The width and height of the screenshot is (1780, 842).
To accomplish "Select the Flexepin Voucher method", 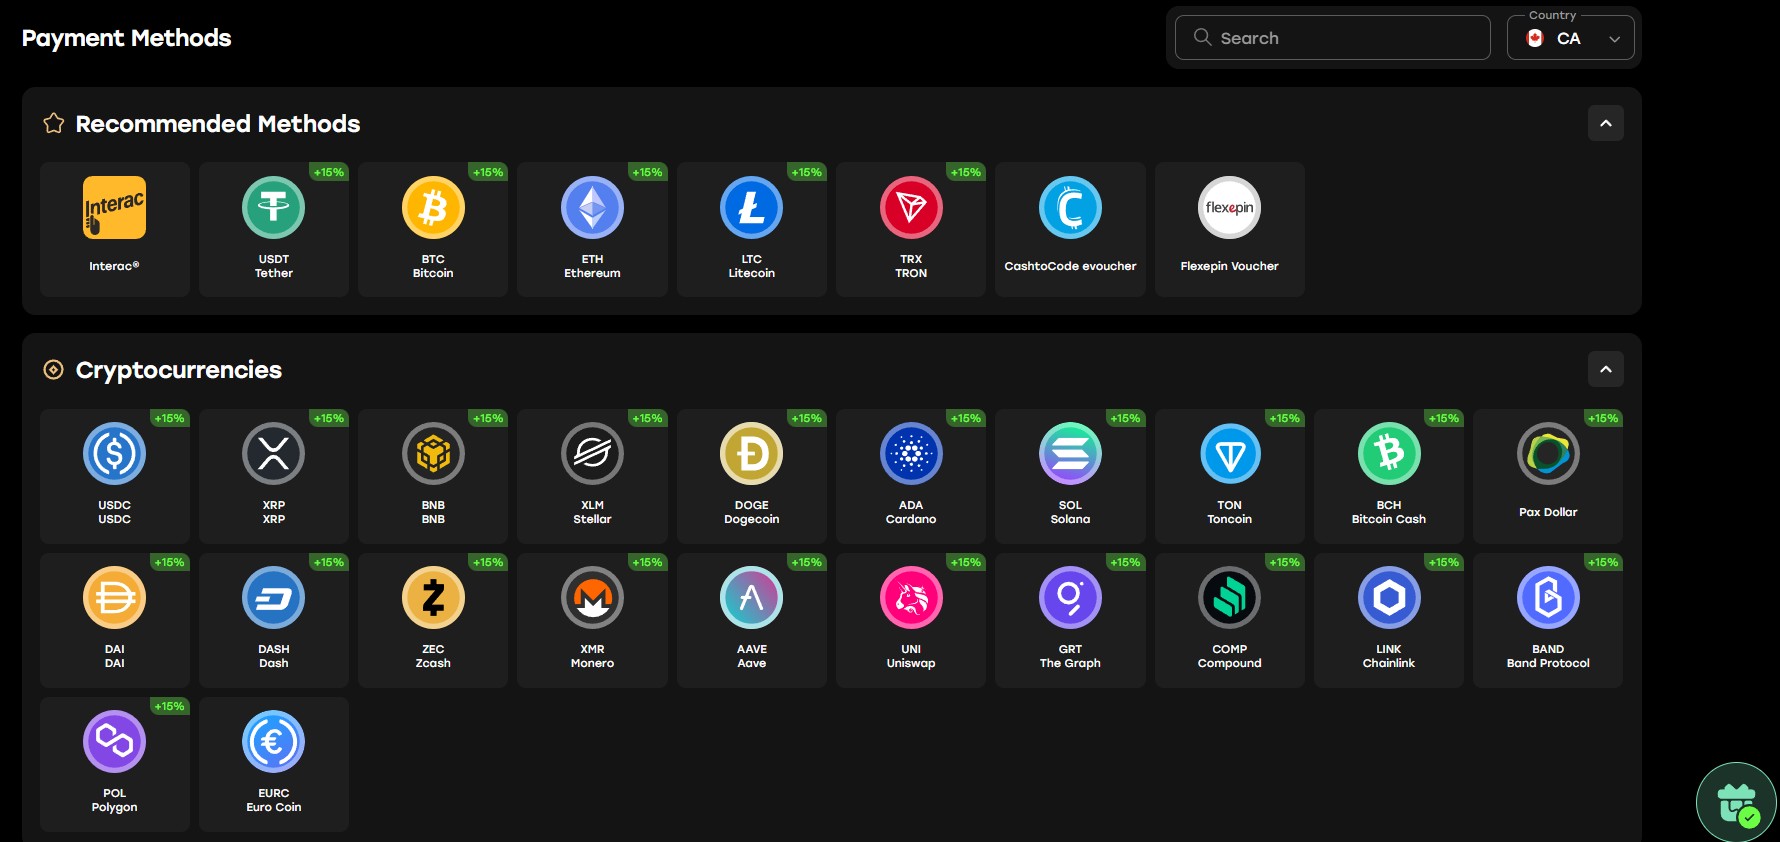I will coord(1229,229).
